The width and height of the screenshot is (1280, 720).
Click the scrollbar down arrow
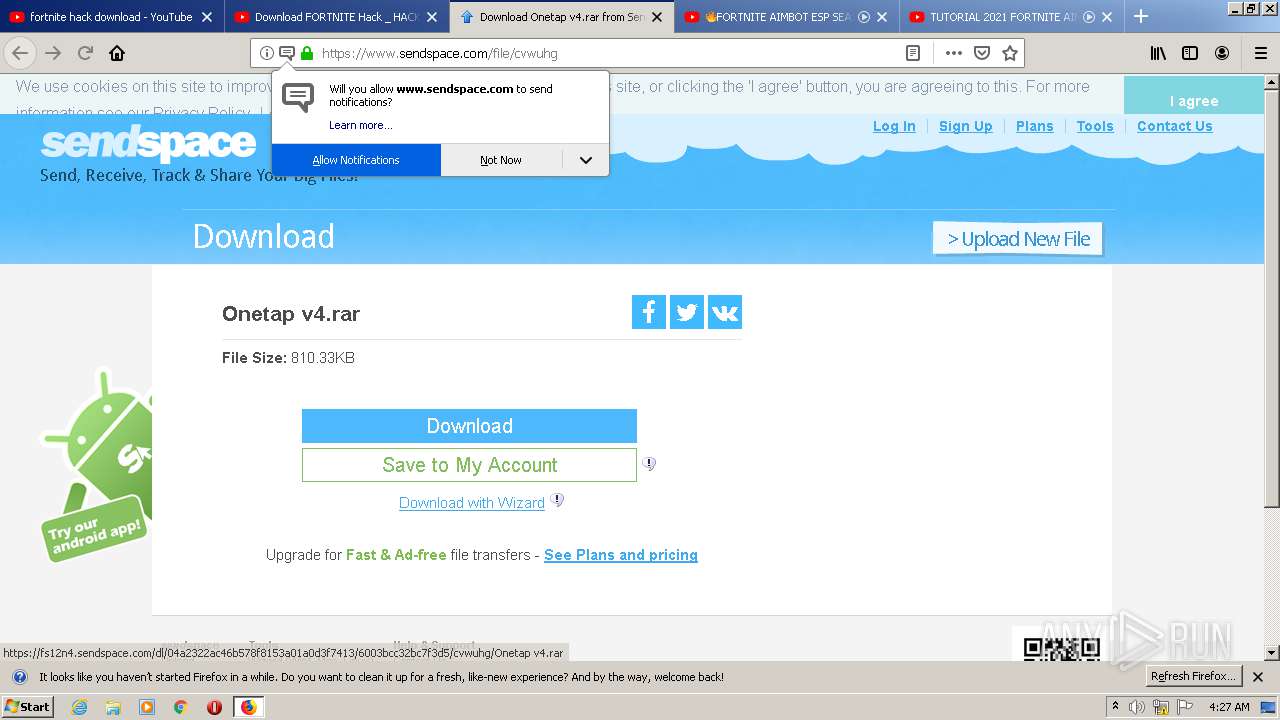[x=1272, y=653]
